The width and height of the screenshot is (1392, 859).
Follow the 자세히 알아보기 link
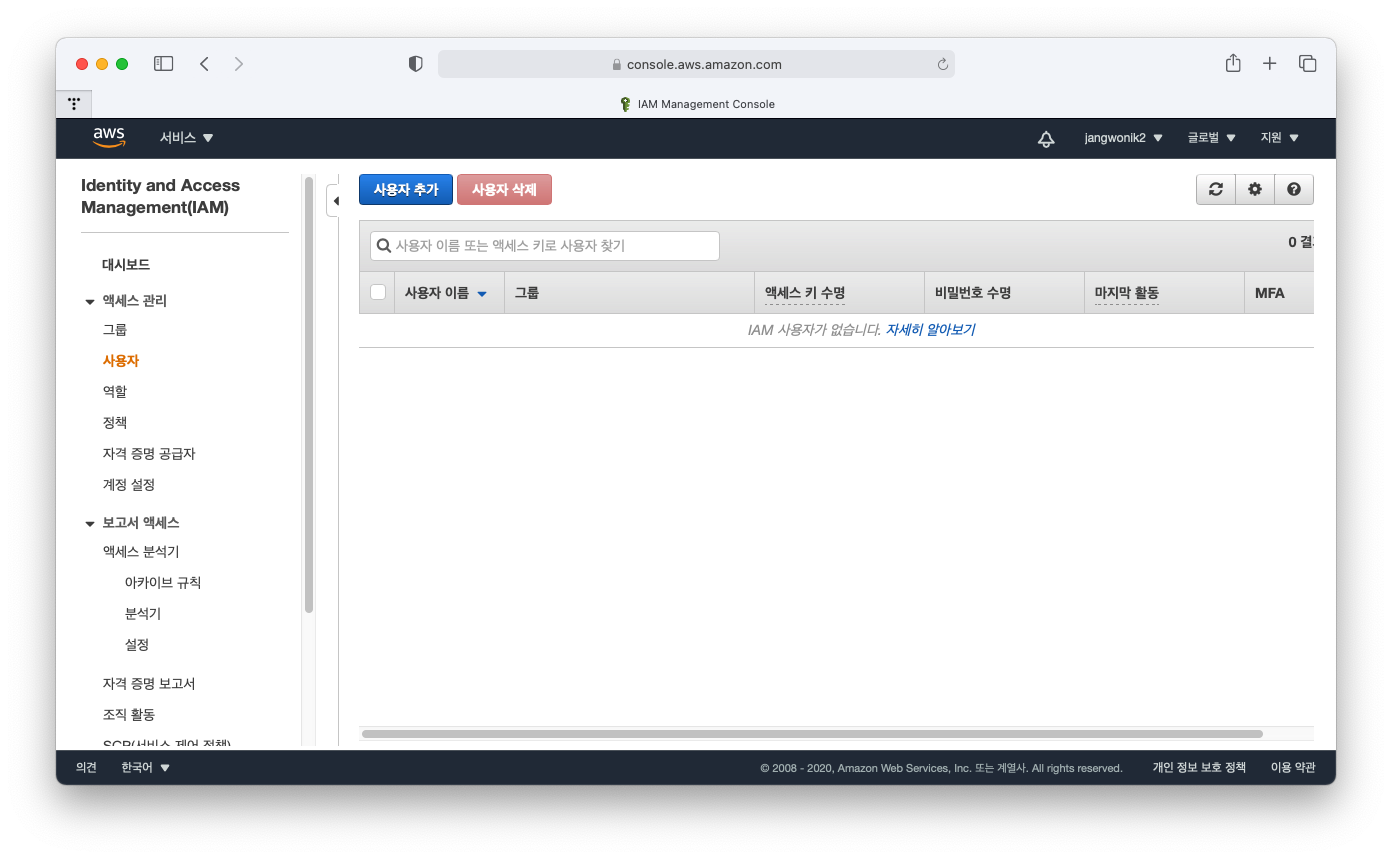[x=930, y=330]
